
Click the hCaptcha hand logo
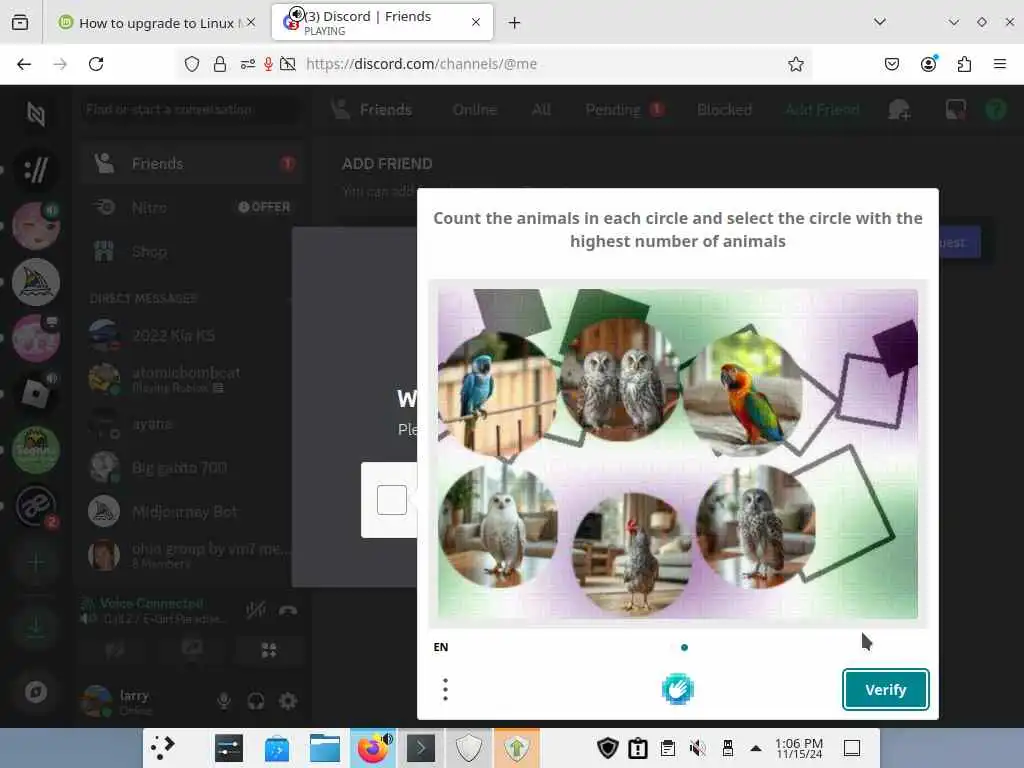(677, 690)
